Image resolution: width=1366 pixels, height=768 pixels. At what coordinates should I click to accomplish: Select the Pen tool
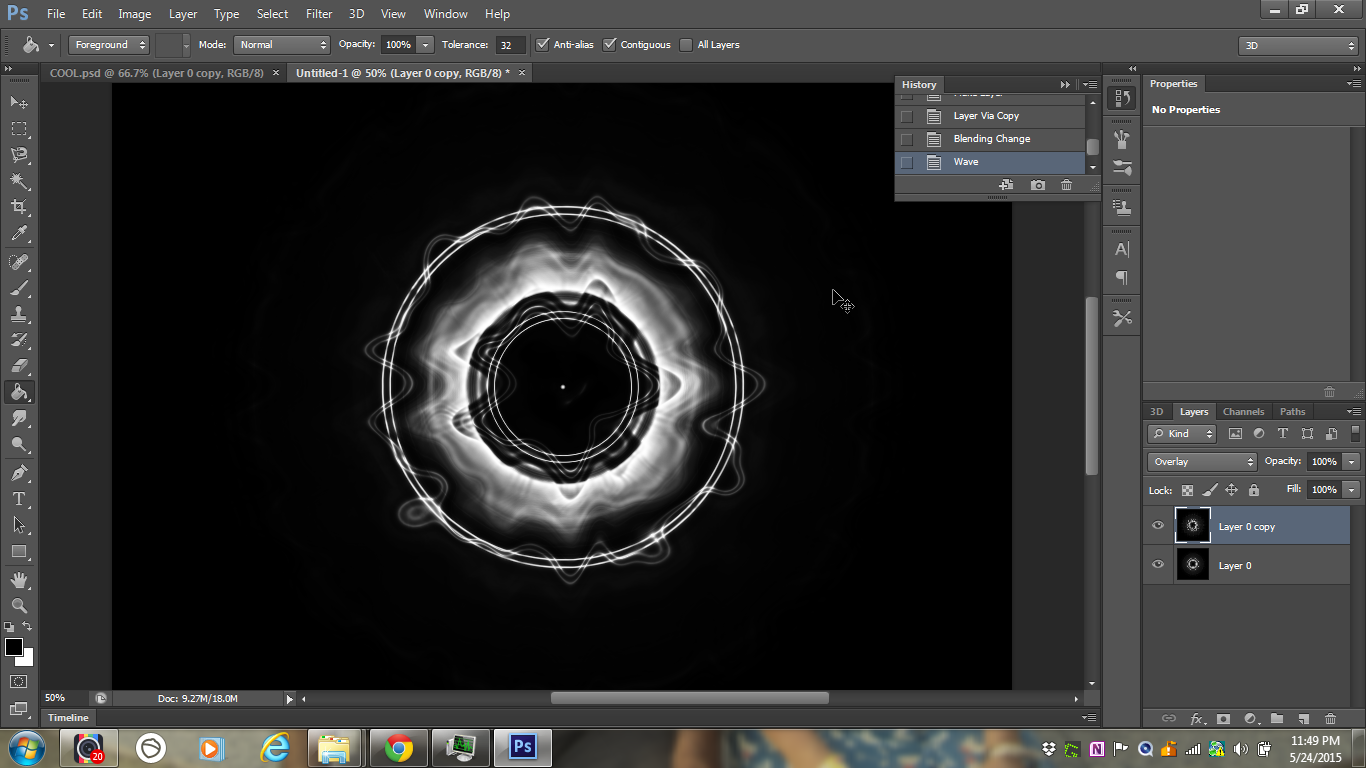coord(19,472)
